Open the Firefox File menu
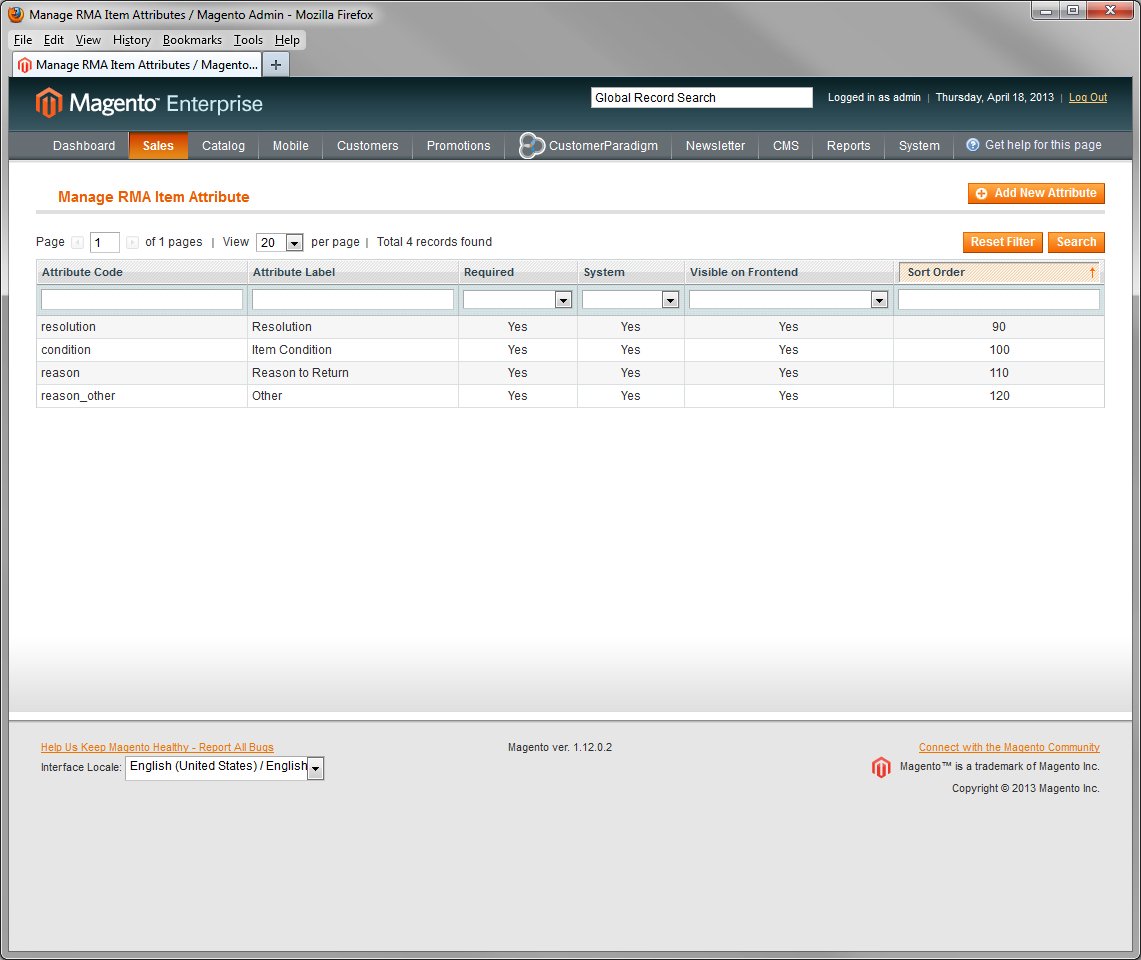 (x=23, y=40)
